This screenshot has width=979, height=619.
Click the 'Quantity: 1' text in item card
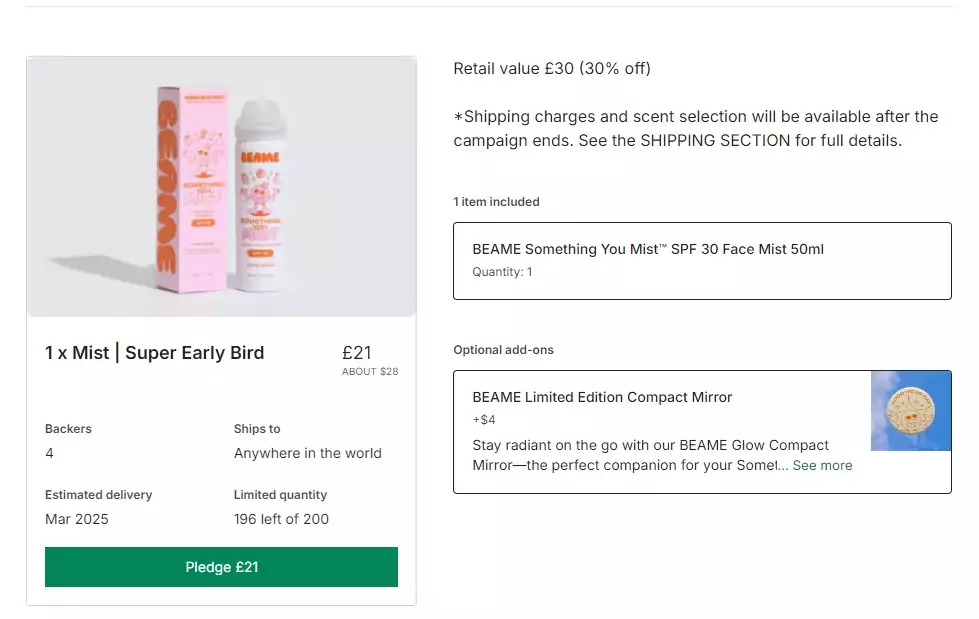(x=502, y=271)
